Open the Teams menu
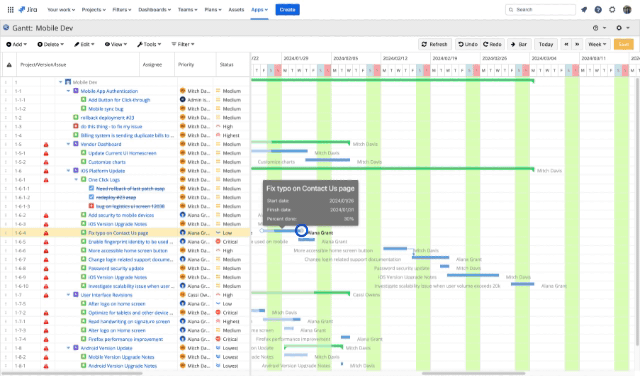 188,9
